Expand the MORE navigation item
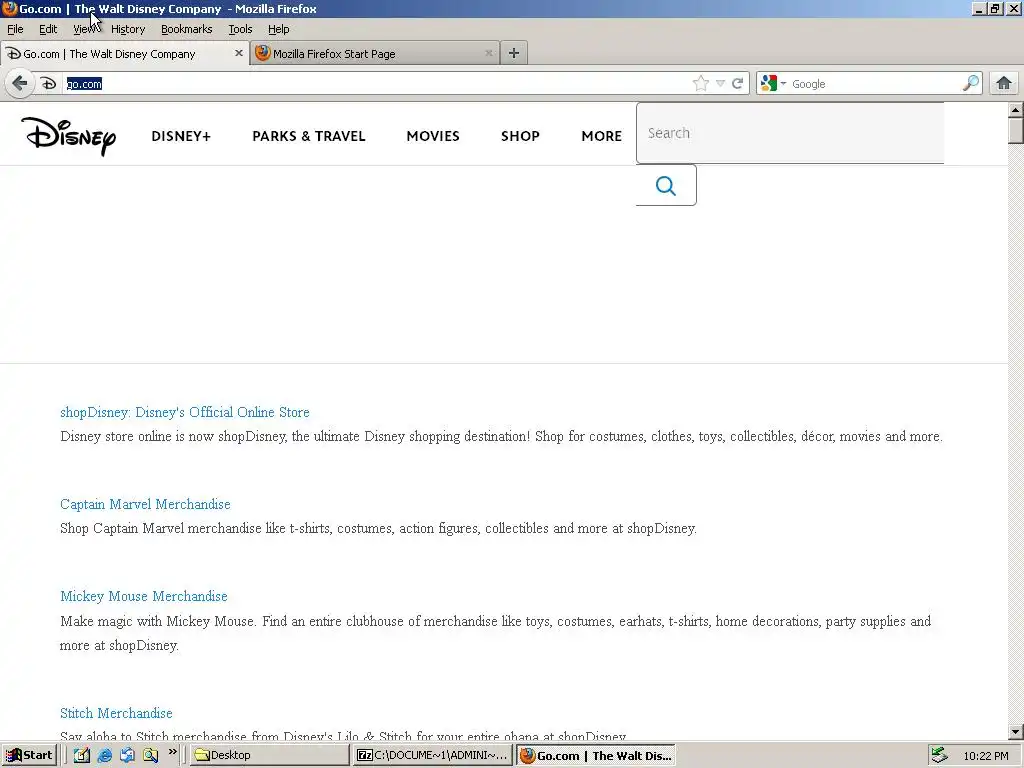Image resolution: width=1024 pixels, height=768 pixels. pos(601,136)
